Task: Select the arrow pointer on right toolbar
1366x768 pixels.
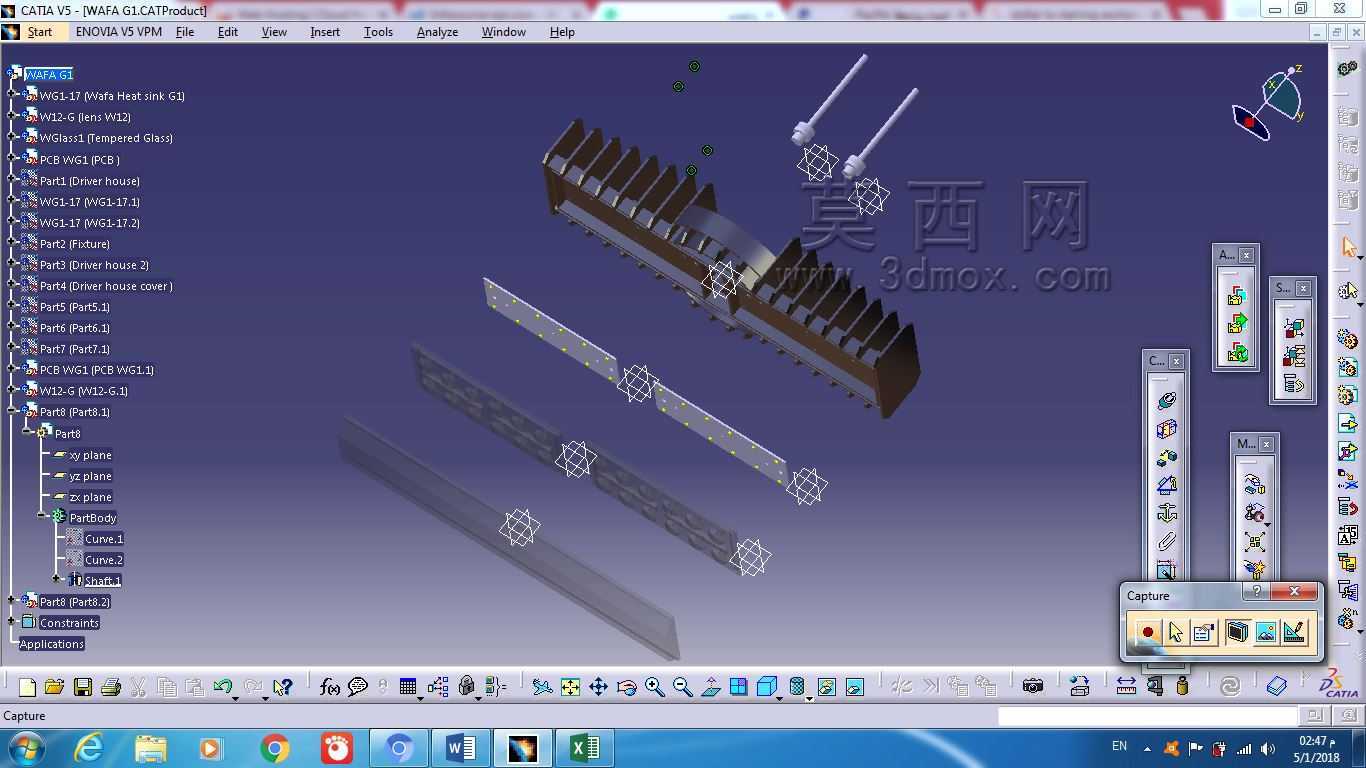Action: (1348, 248)
